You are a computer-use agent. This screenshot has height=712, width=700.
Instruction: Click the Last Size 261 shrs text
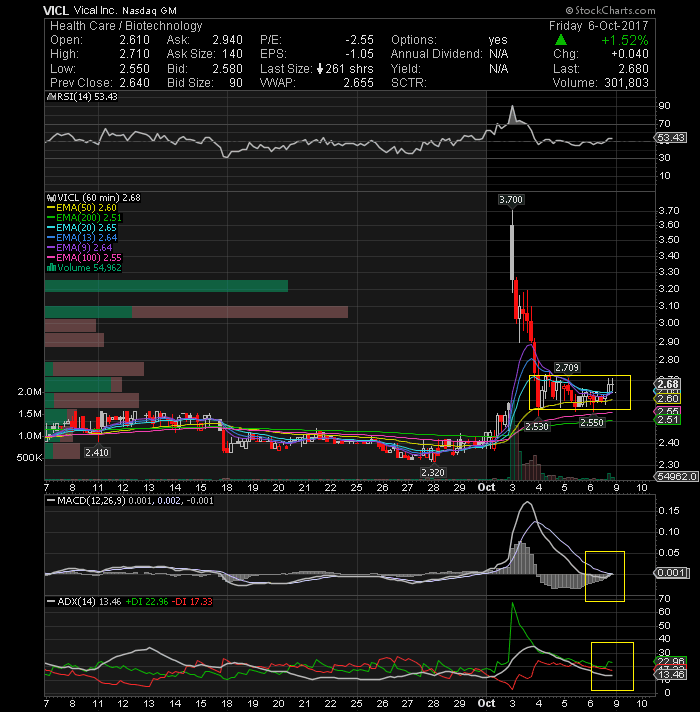[349, 69]
